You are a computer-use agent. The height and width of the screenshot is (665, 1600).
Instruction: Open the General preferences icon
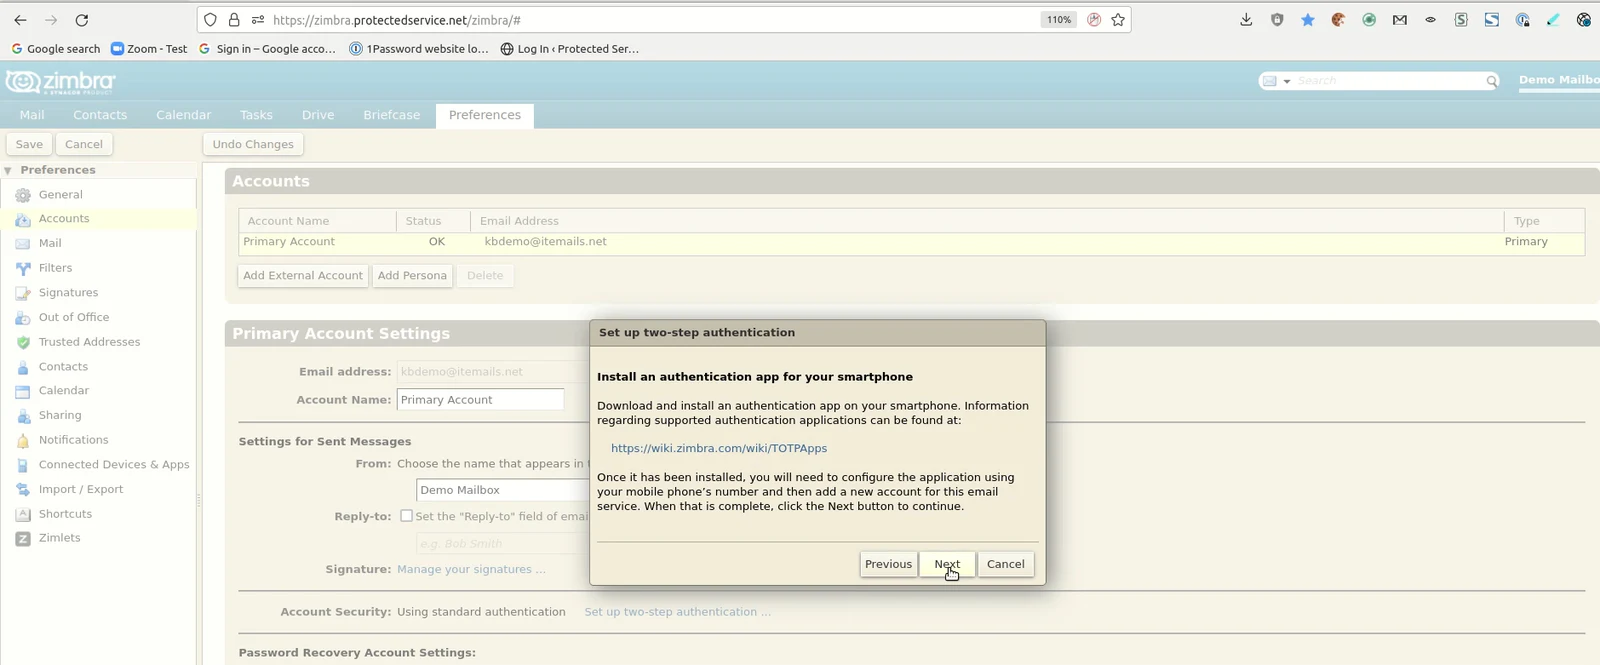click(x=23, y=195)
